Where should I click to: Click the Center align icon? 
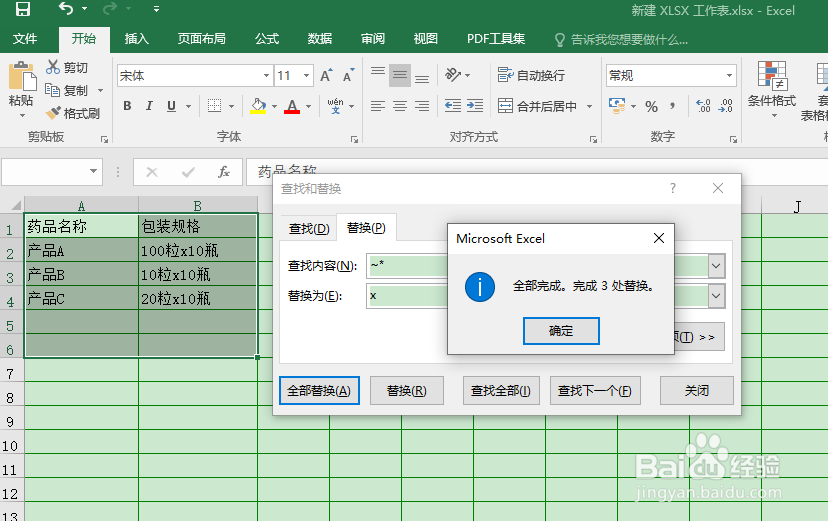[x=400, y=106]
